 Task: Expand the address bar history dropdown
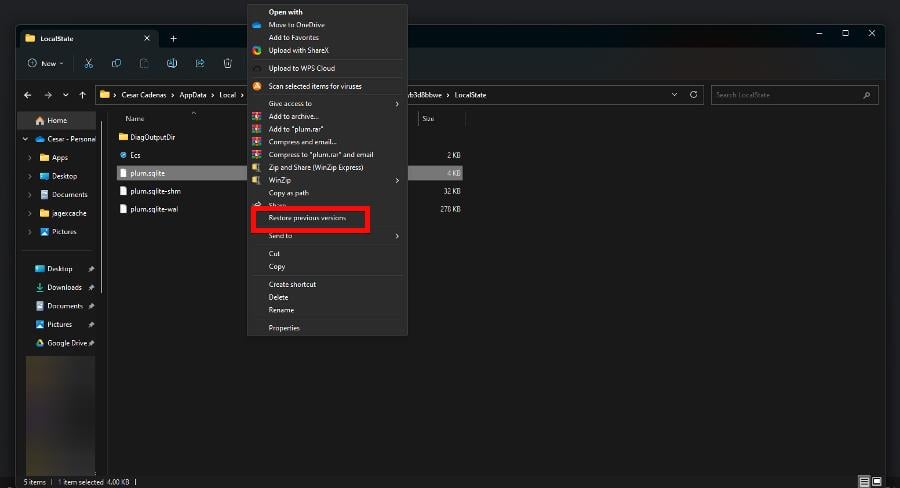pyautogui.click(x=674, y=95)
